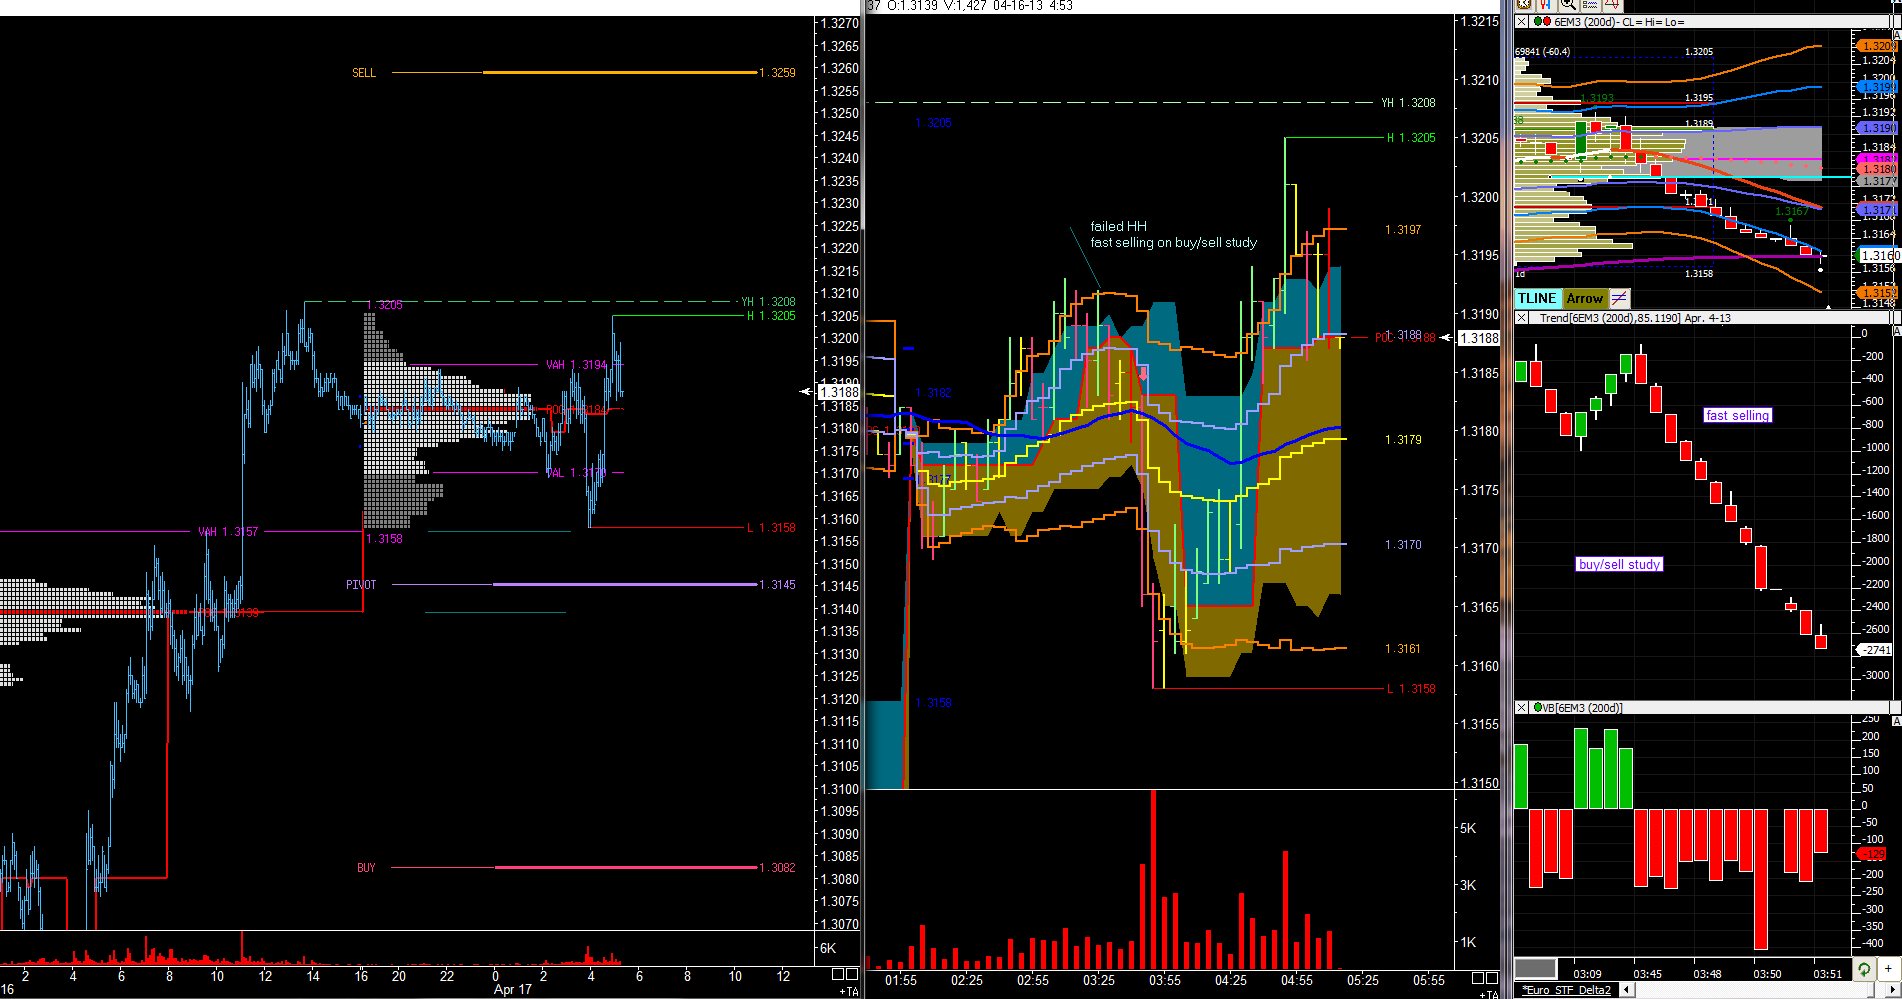Click the L 1.3158 label on middle chart
The width and height of the screenshot is (1902, 999).
pyautogui.click(x=1411, y=689)
